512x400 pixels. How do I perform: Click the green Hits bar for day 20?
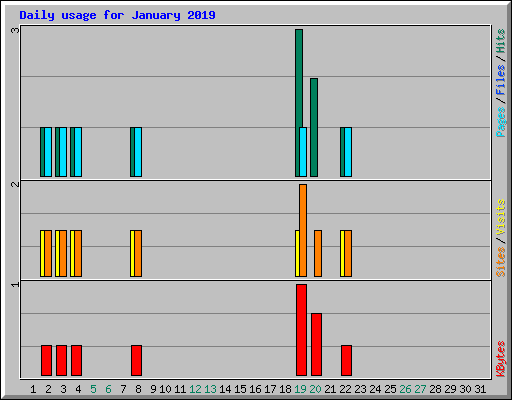(x=314, y=127)
